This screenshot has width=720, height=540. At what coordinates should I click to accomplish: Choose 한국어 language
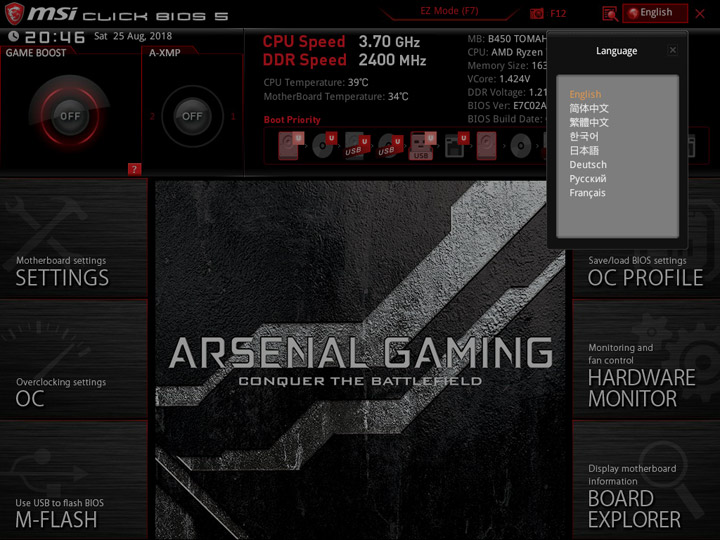click(584, 136)
